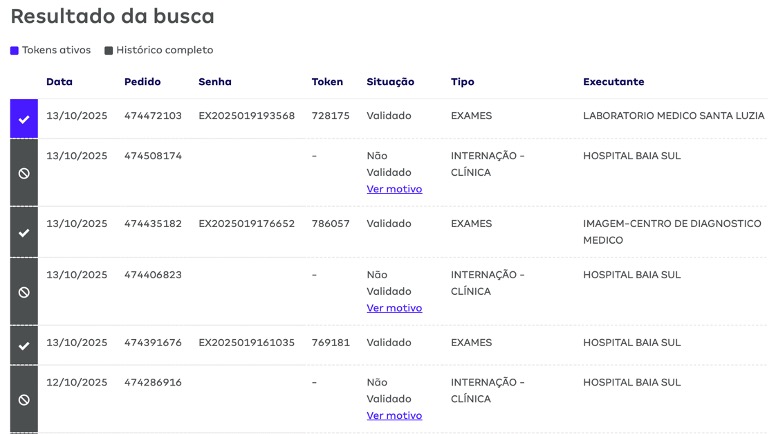Viewport: 768px width, 434px height.
Task: Click gray Histórico completo legend square
Action: (x=109, y=50)
